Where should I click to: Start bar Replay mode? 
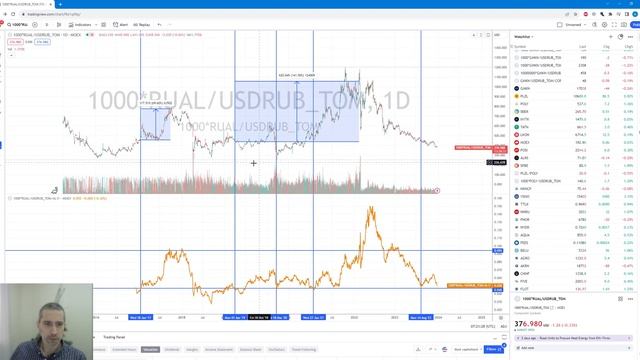coord(142,25)
